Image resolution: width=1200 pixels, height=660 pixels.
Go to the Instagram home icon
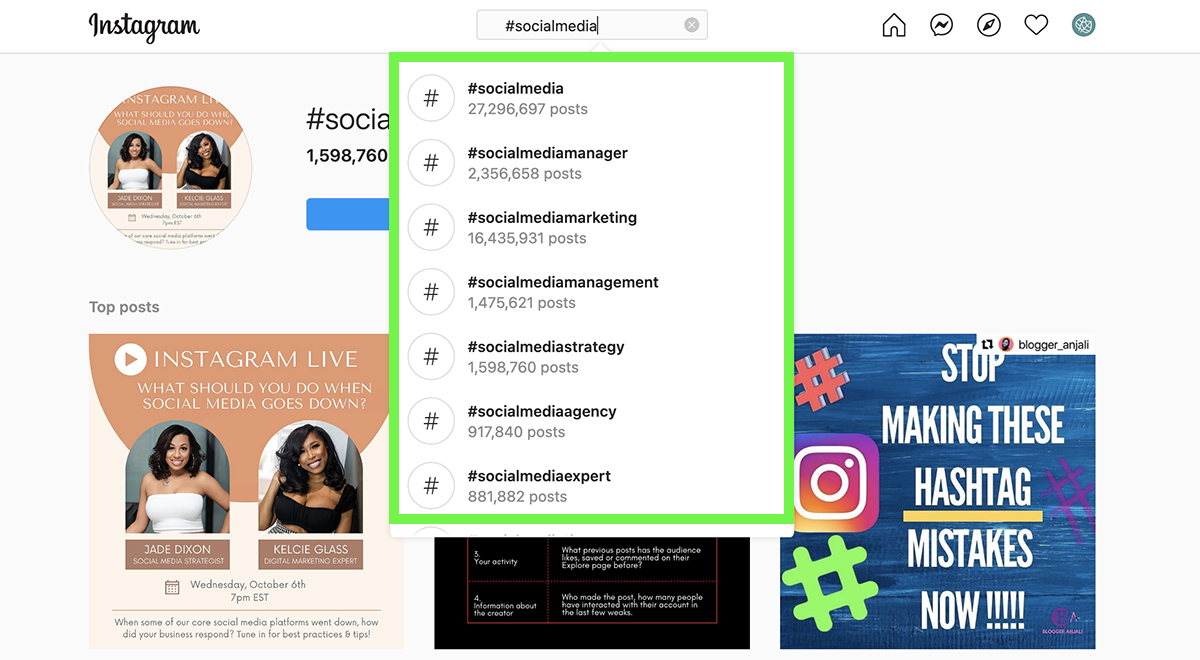pos(894,26)
